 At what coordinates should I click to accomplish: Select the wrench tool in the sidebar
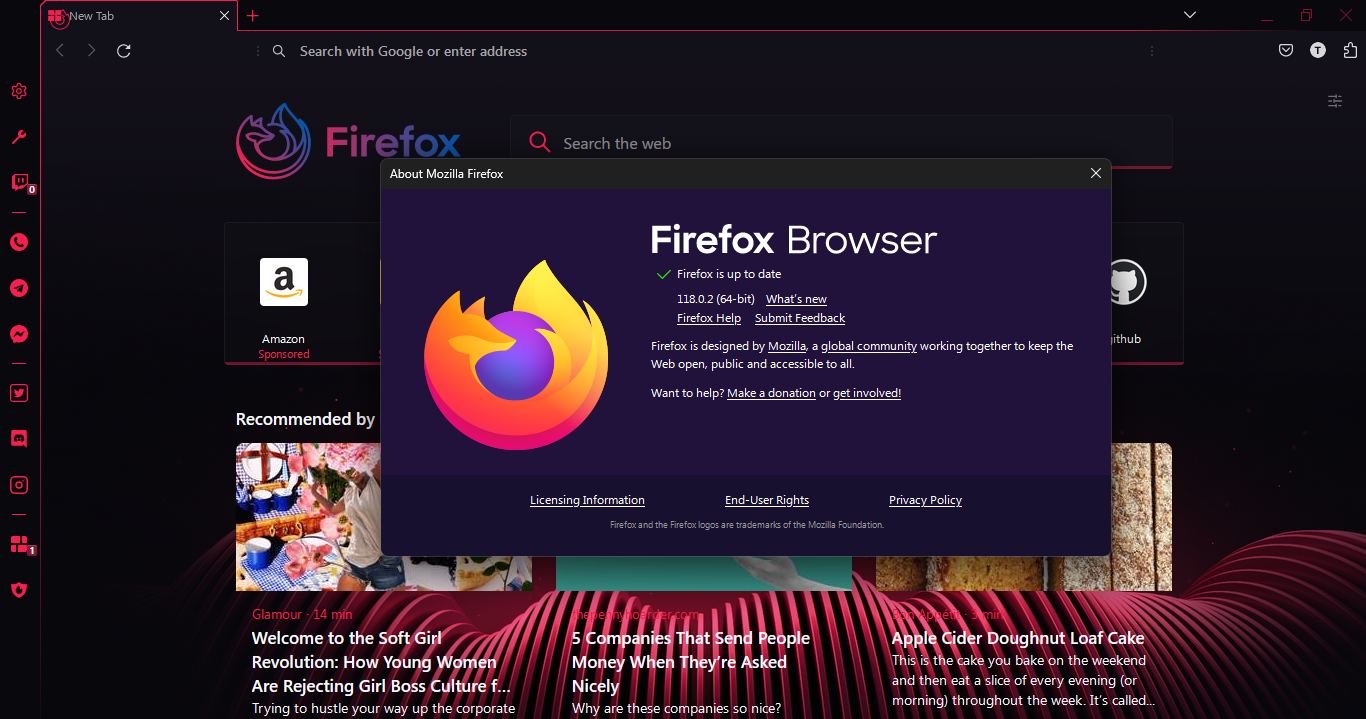pos(19,136)
